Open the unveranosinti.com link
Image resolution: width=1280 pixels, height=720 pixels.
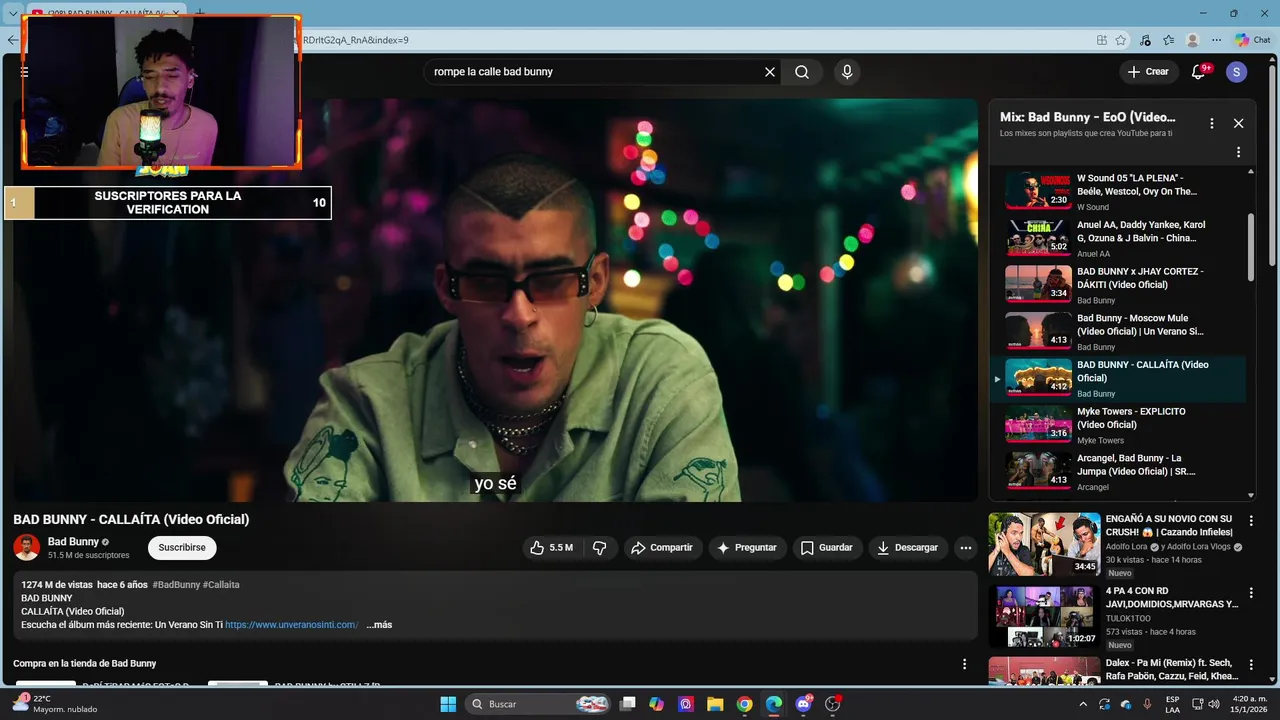291,625
